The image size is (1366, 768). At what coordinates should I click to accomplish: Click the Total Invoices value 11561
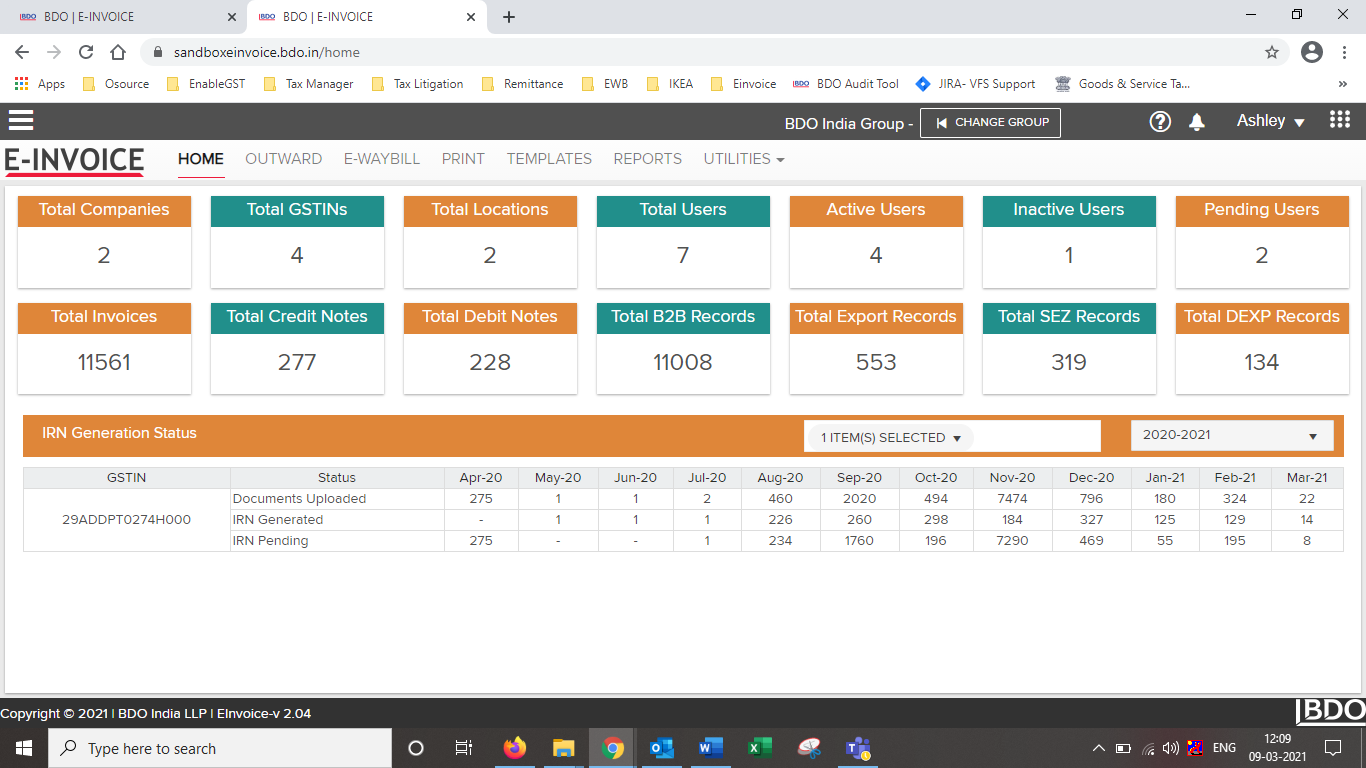click(104, 362)
